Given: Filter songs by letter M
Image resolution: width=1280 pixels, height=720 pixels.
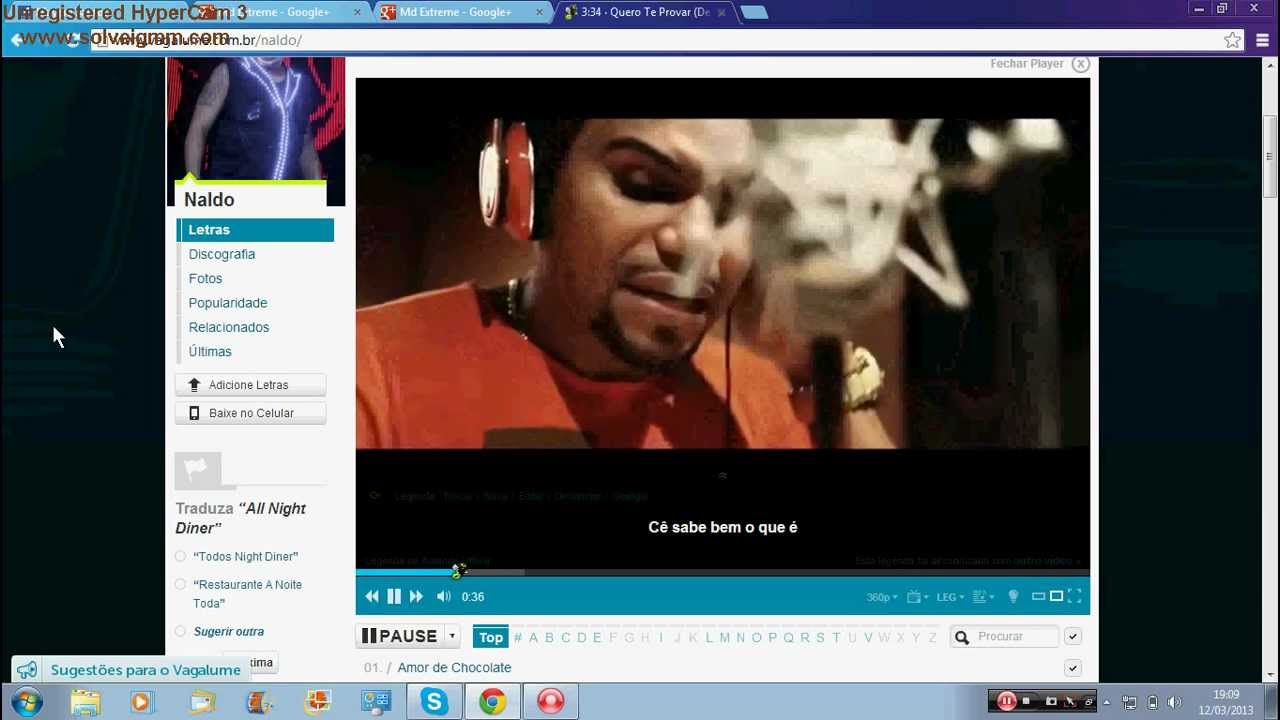Looking at the screenshot, I should click(725, 638).
